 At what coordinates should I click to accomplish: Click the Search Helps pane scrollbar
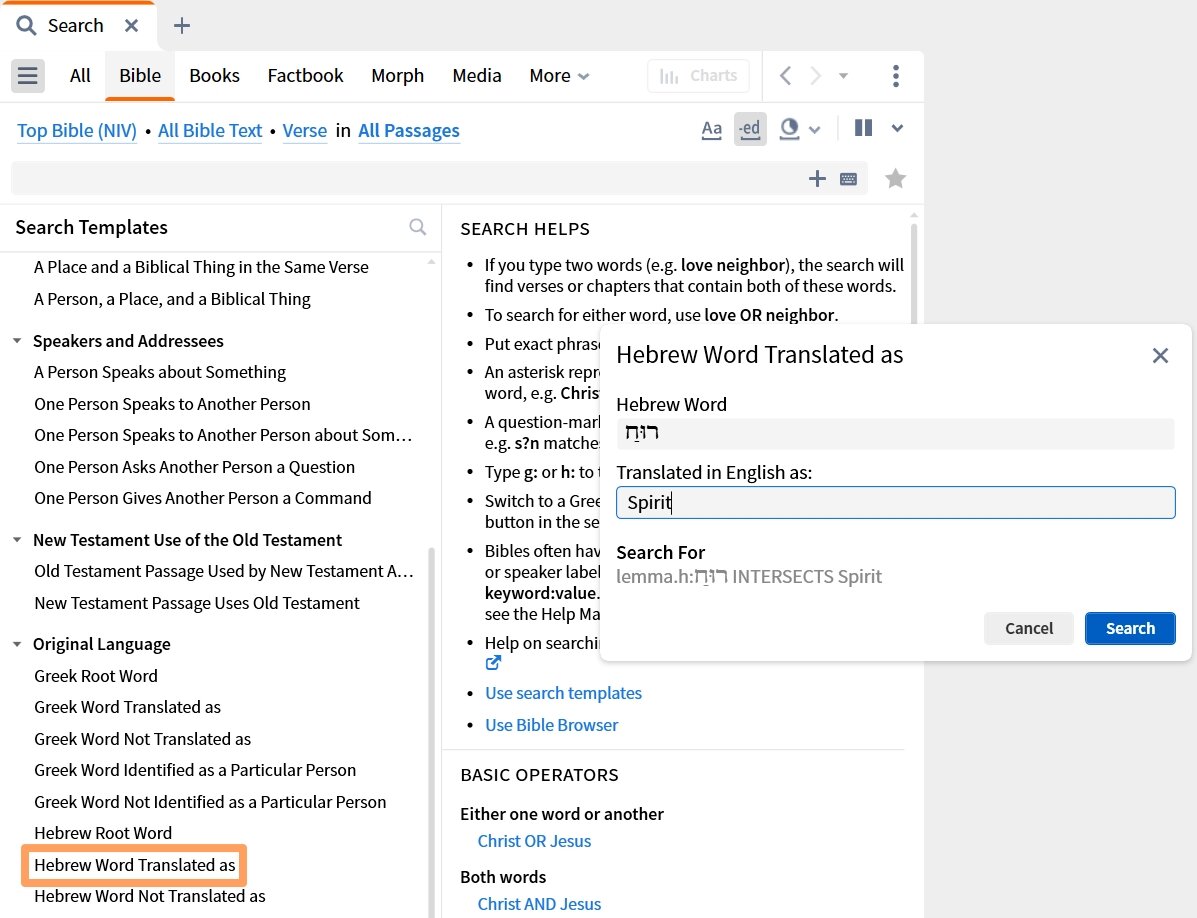point(914,275)
